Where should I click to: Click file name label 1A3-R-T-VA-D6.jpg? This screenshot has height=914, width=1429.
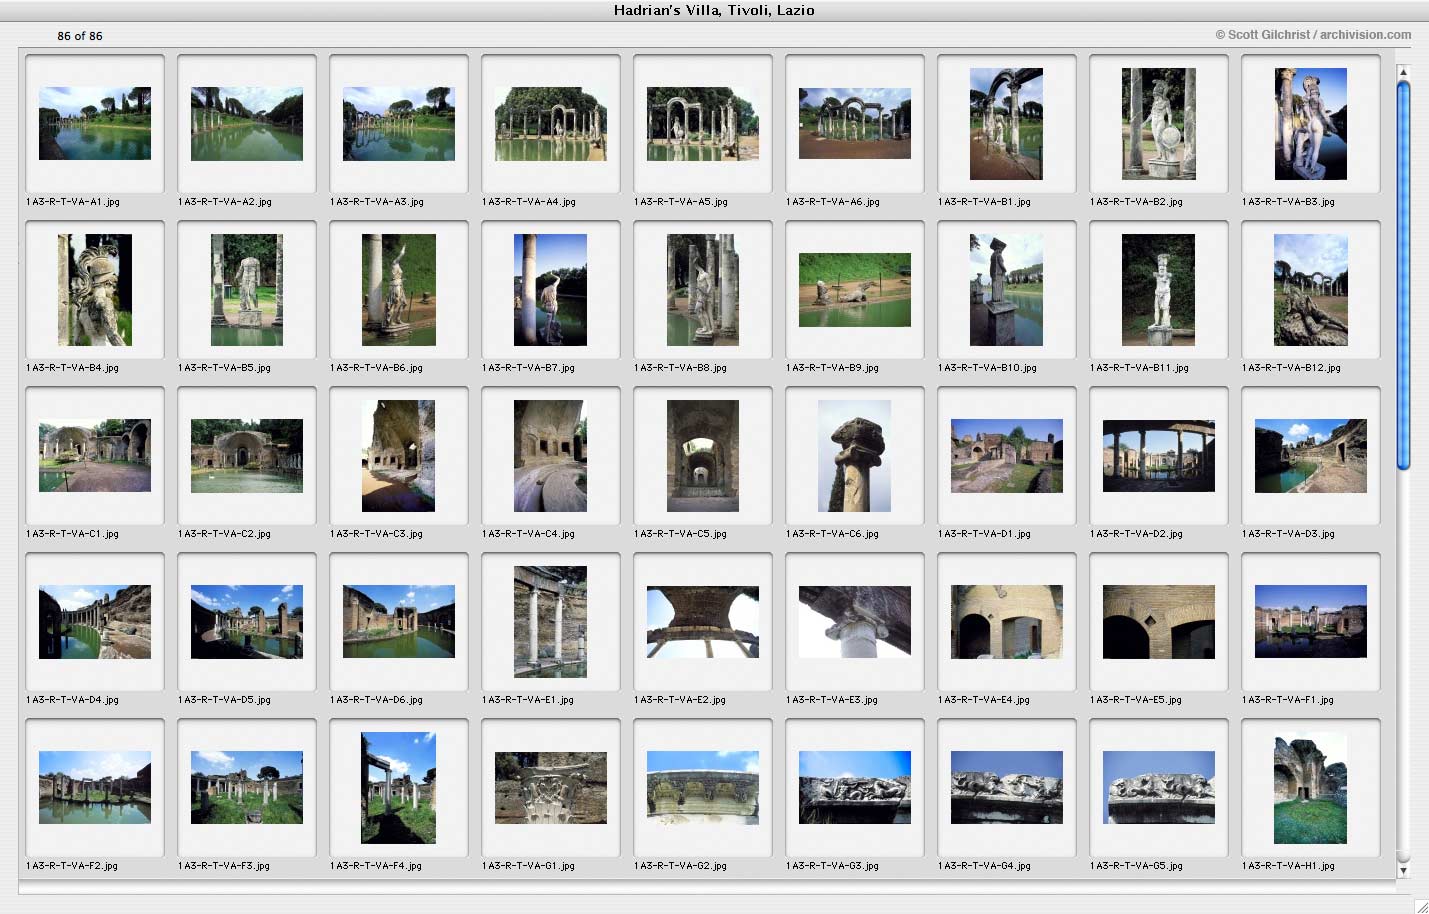click(x=377, y=700)
